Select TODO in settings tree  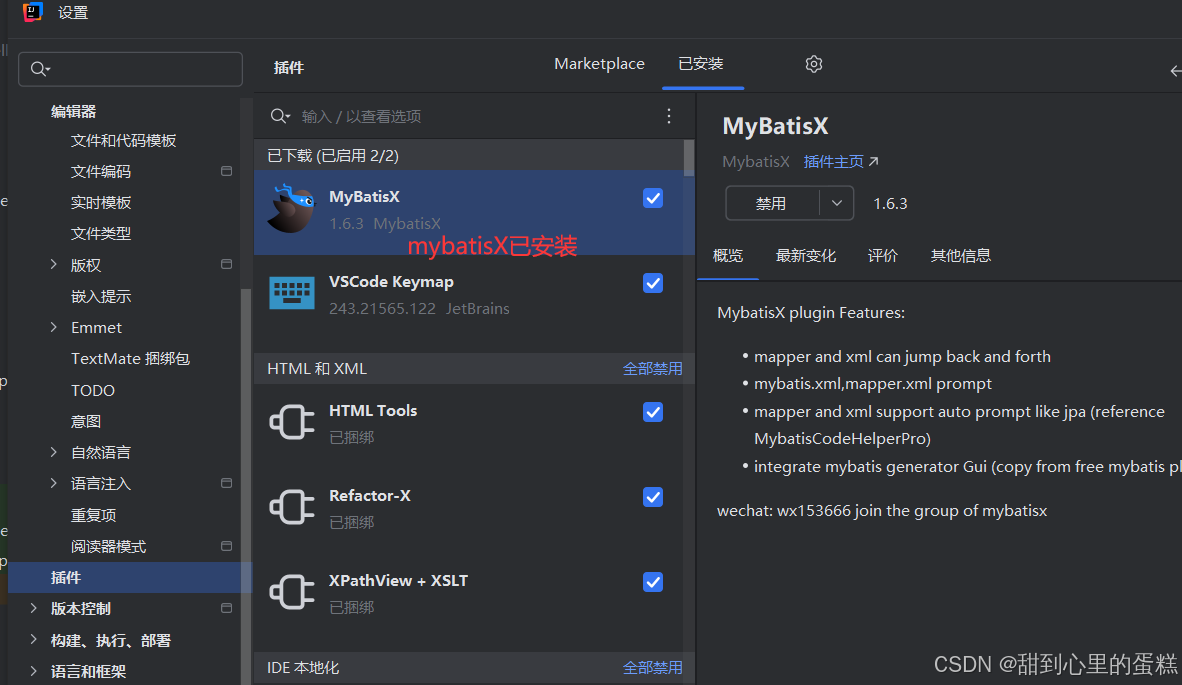pos(93,390)
